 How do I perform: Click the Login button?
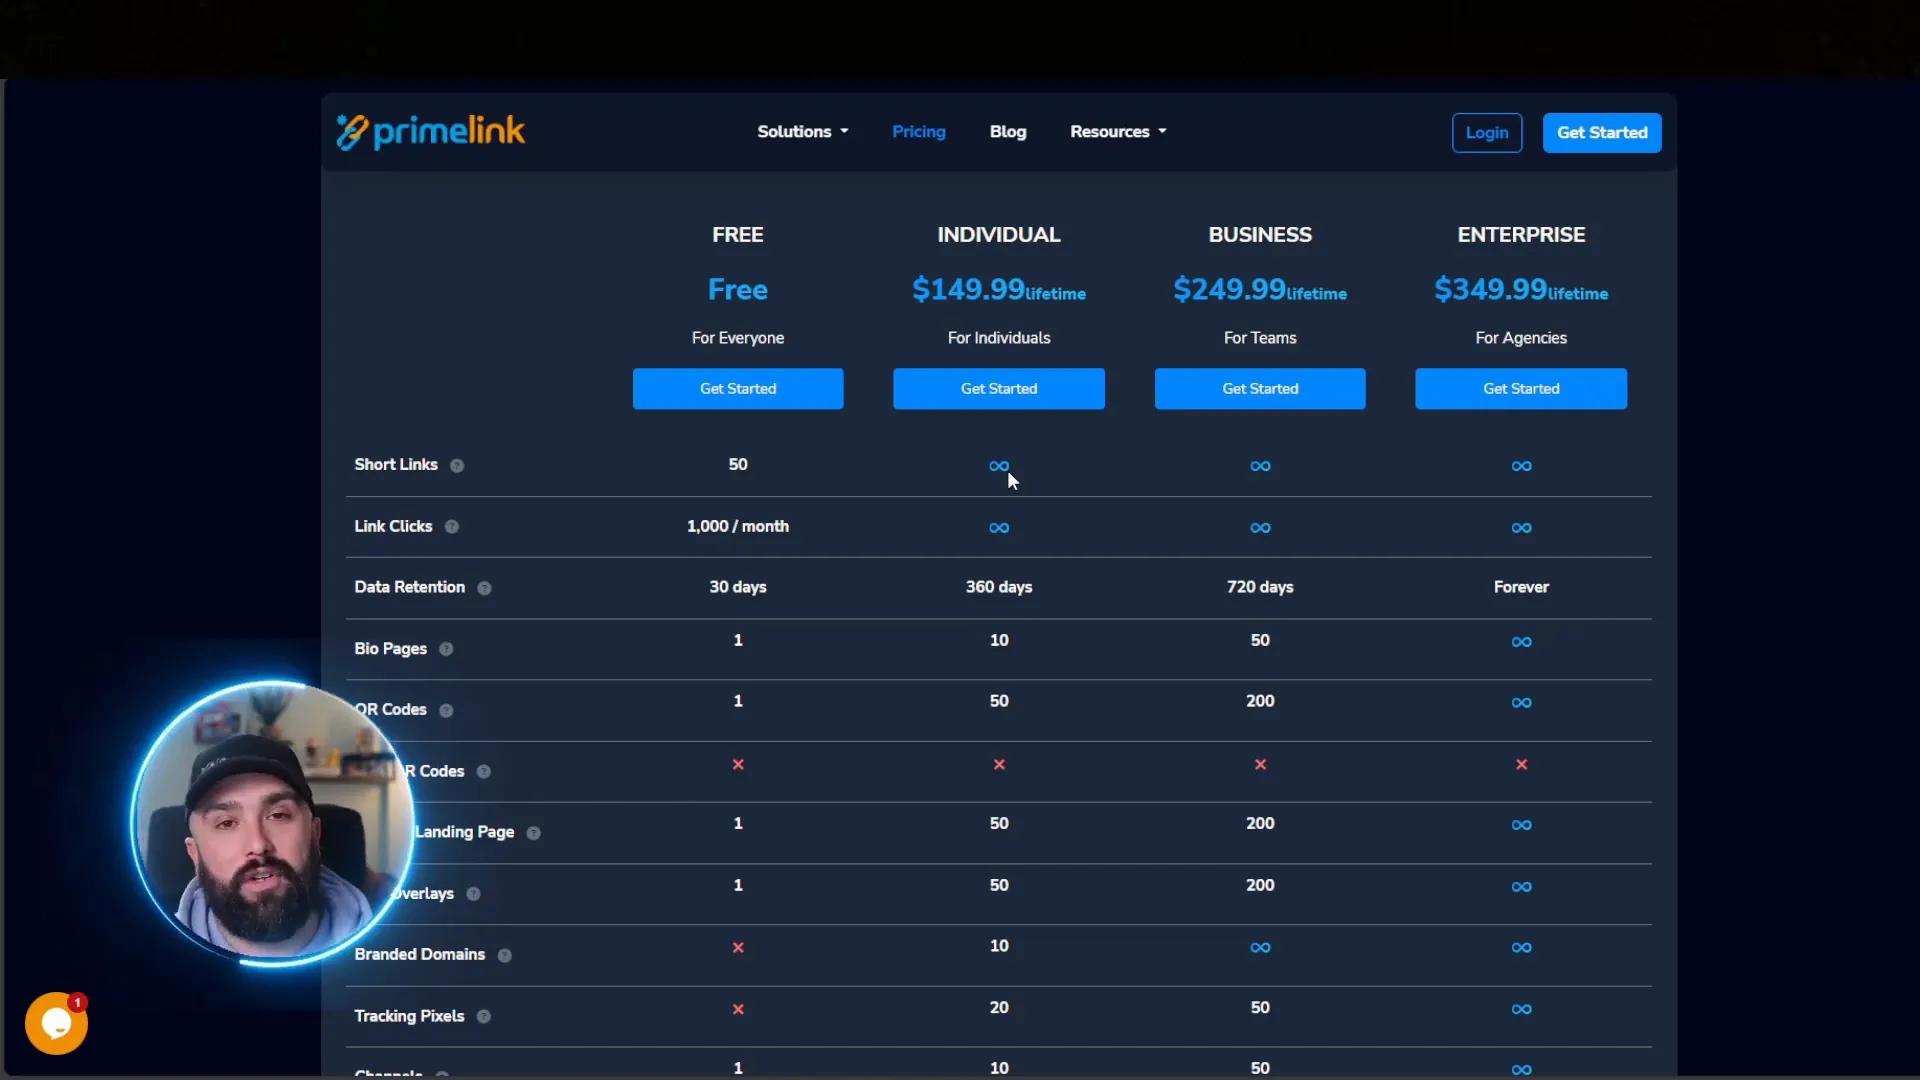click(1487, 133)
